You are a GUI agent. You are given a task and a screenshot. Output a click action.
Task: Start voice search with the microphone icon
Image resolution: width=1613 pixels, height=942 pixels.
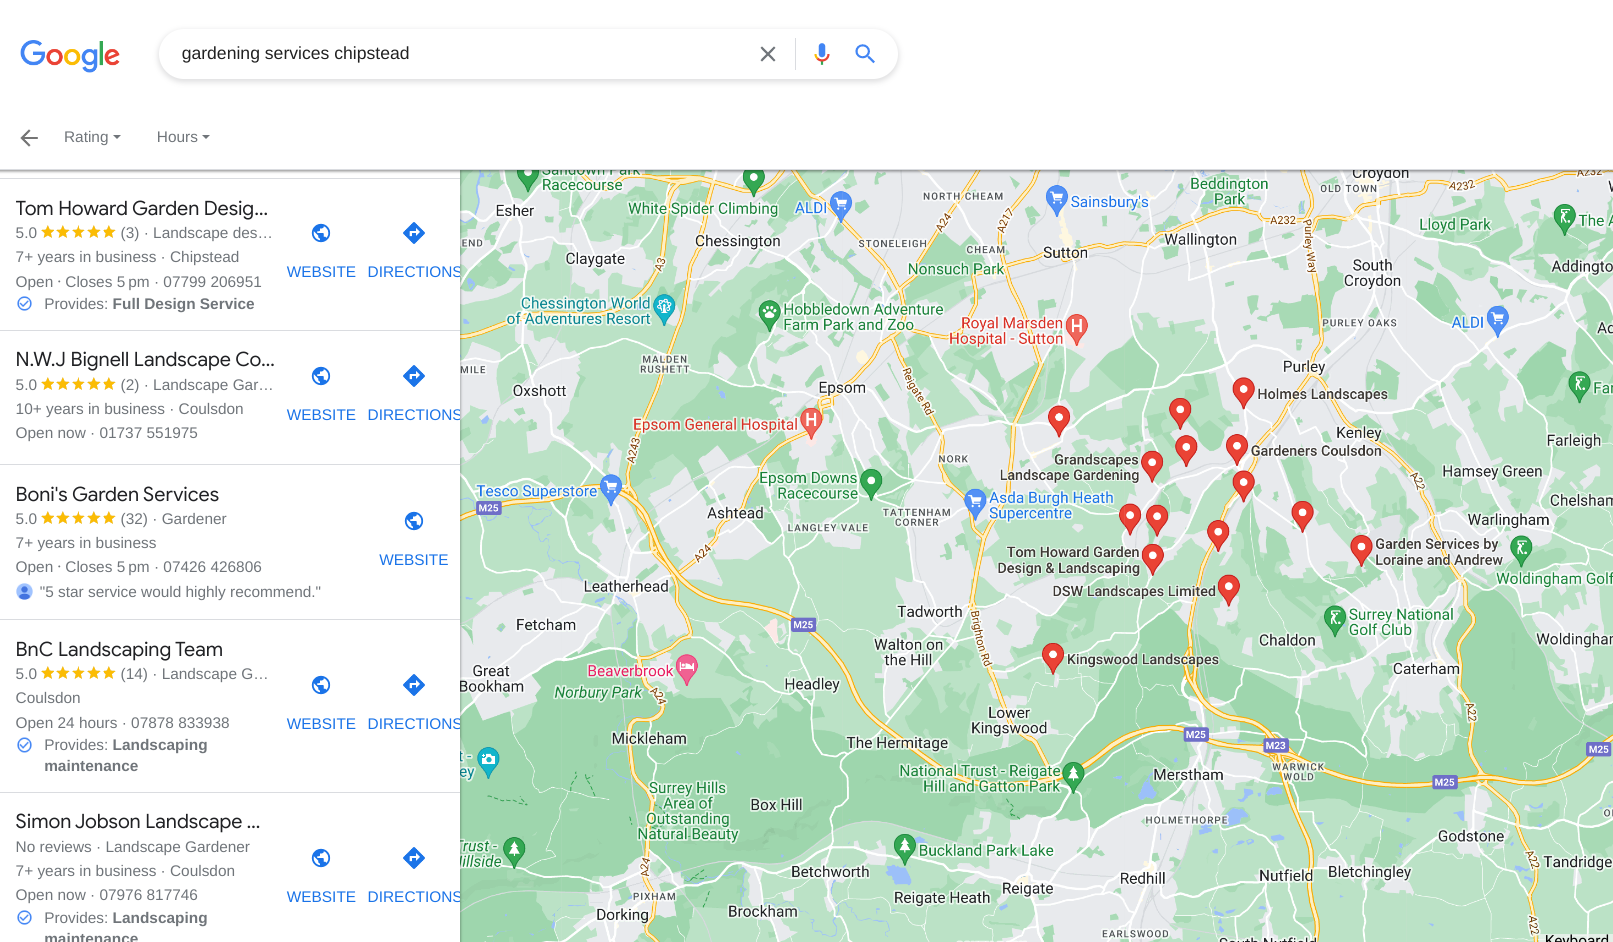pyautogui.click(x=822, y=54)
